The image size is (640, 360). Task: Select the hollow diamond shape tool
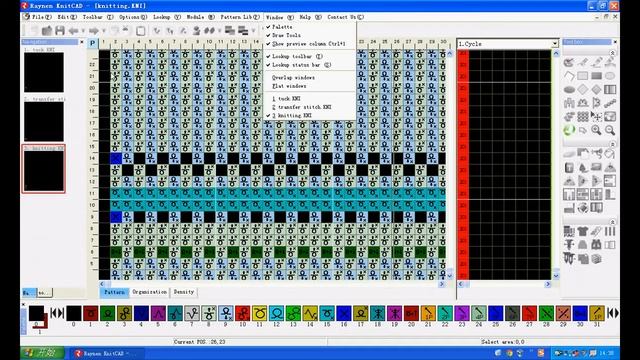click(583, 89)
